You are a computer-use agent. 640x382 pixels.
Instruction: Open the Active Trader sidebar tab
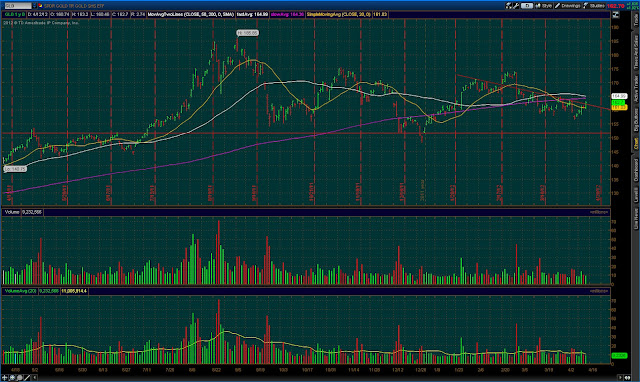click(636, 89)
